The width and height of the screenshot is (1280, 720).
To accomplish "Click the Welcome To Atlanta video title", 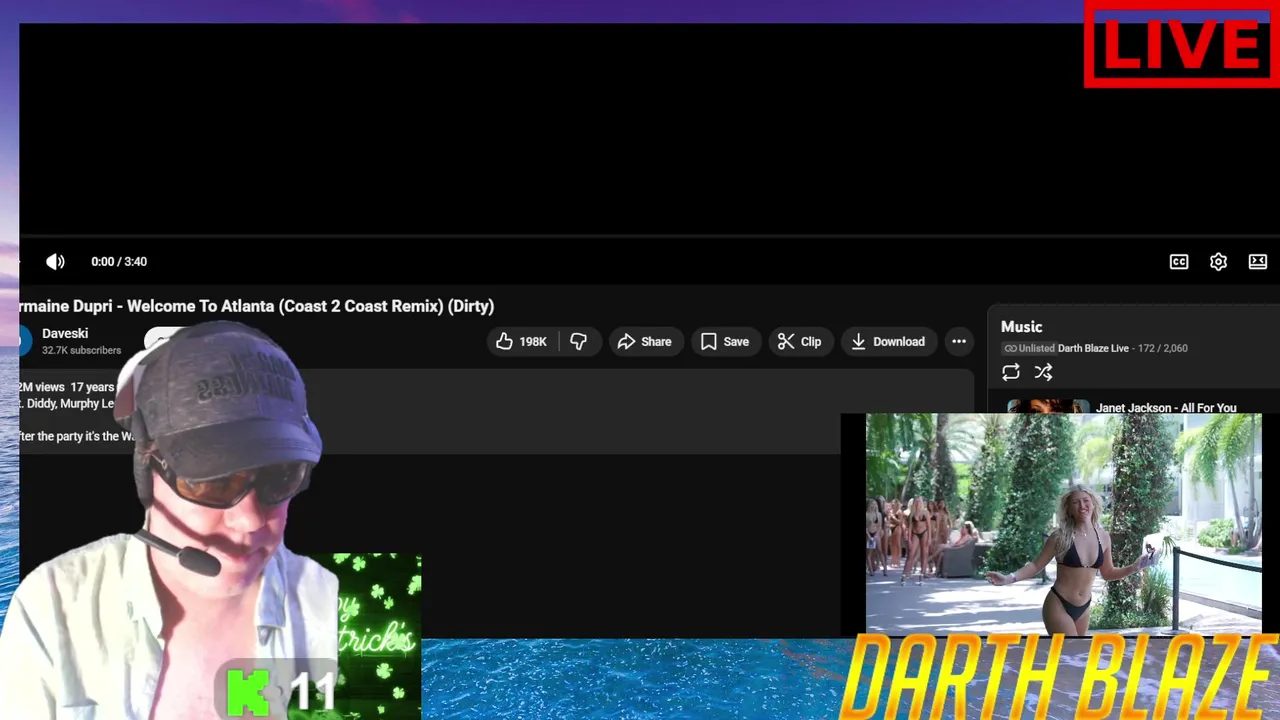I will [257, 306].
